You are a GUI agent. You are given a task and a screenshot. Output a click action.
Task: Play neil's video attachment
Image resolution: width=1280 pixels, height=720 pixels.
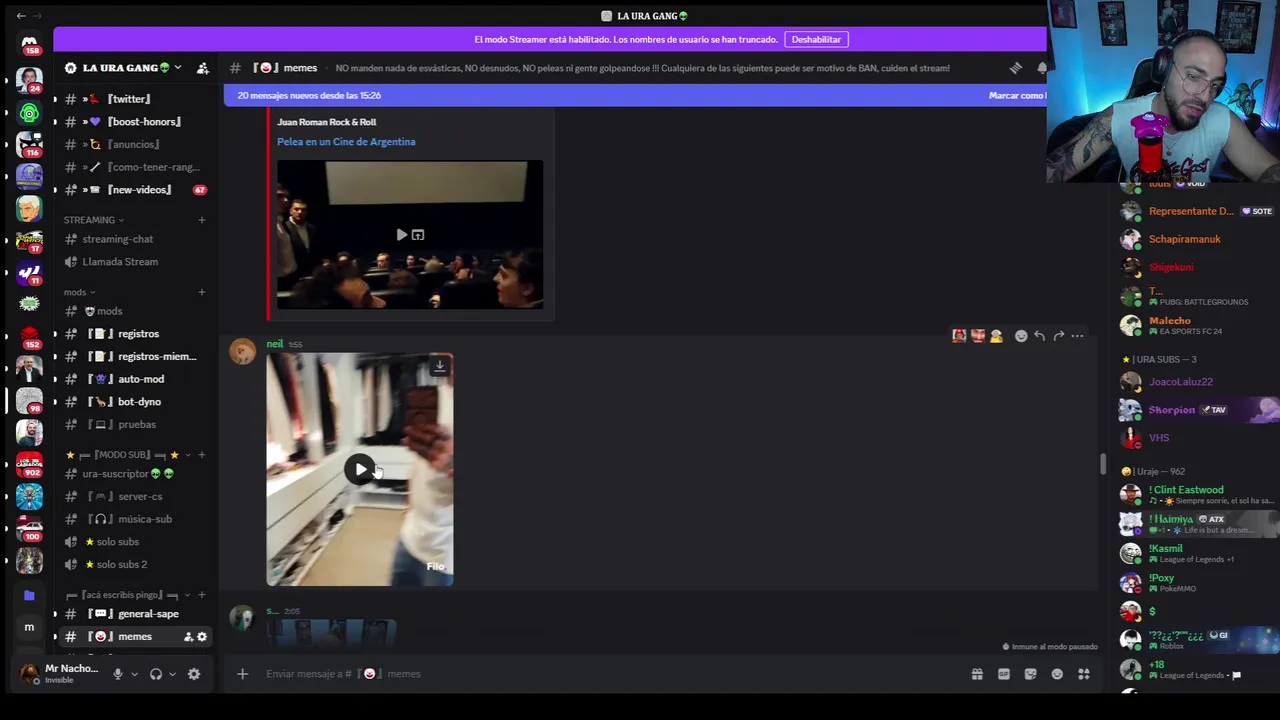pyautogui.click(x=360, y=469)
